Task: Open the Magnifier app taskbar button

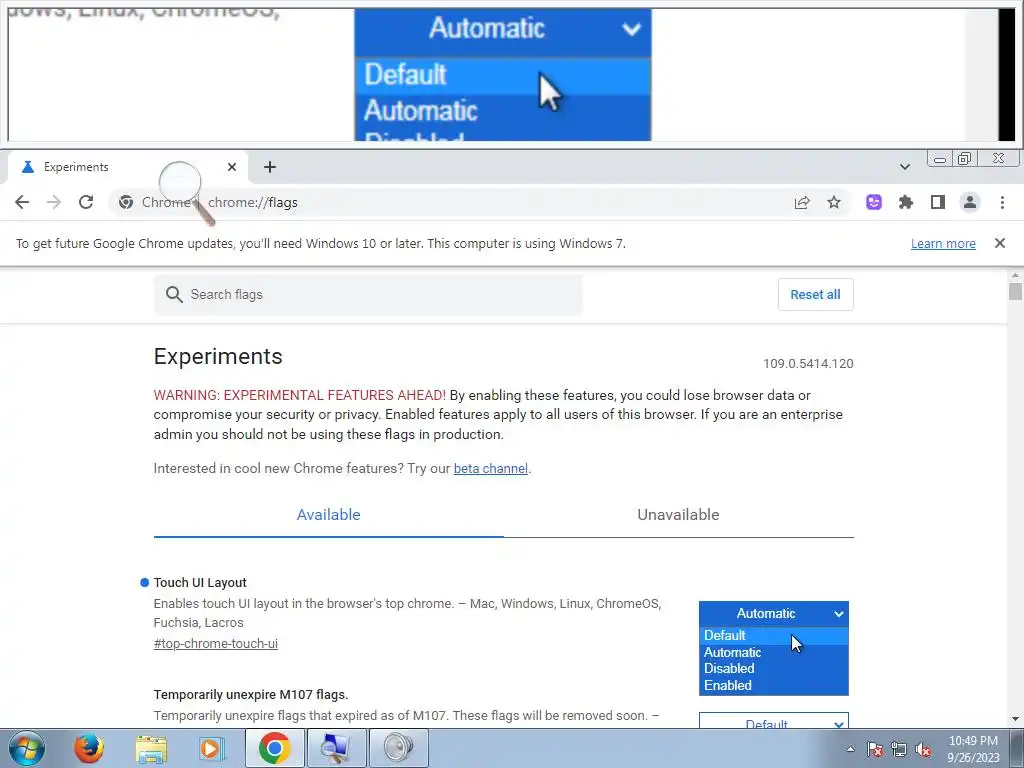Action: (x=336, y=748)
